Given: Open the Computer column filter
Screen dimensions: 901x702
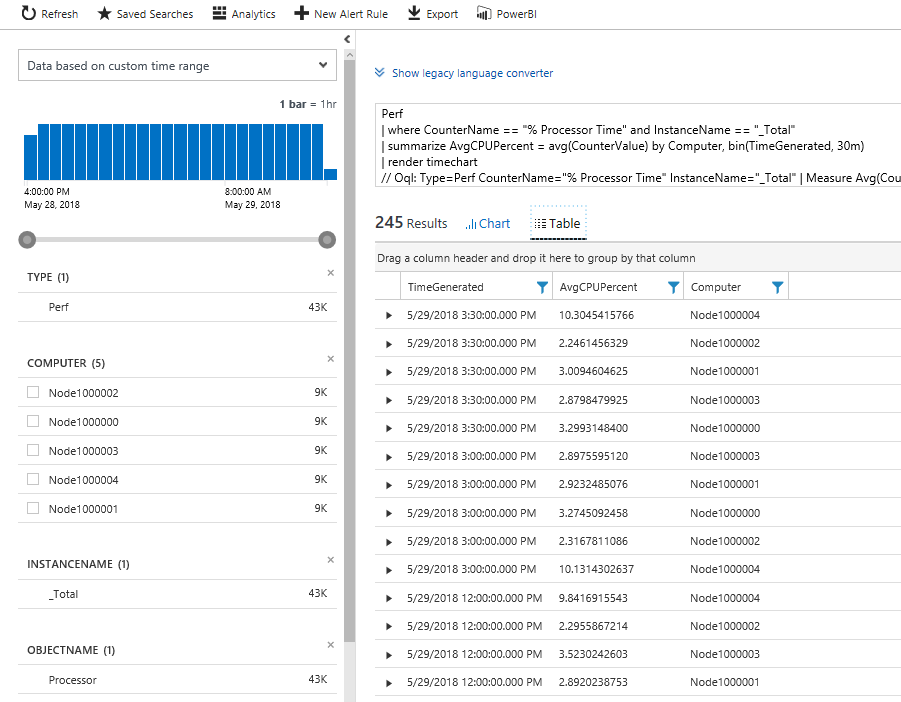Looking at the screenshot, I should [778, 286].
